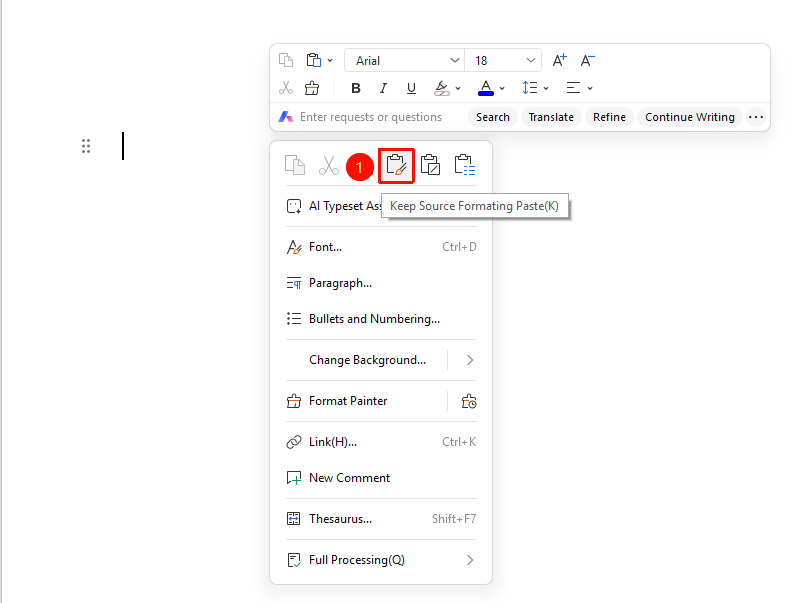Open the highlight color dropdown arrow
Viewport: 802px width, 603px height.
coord(458,88)
